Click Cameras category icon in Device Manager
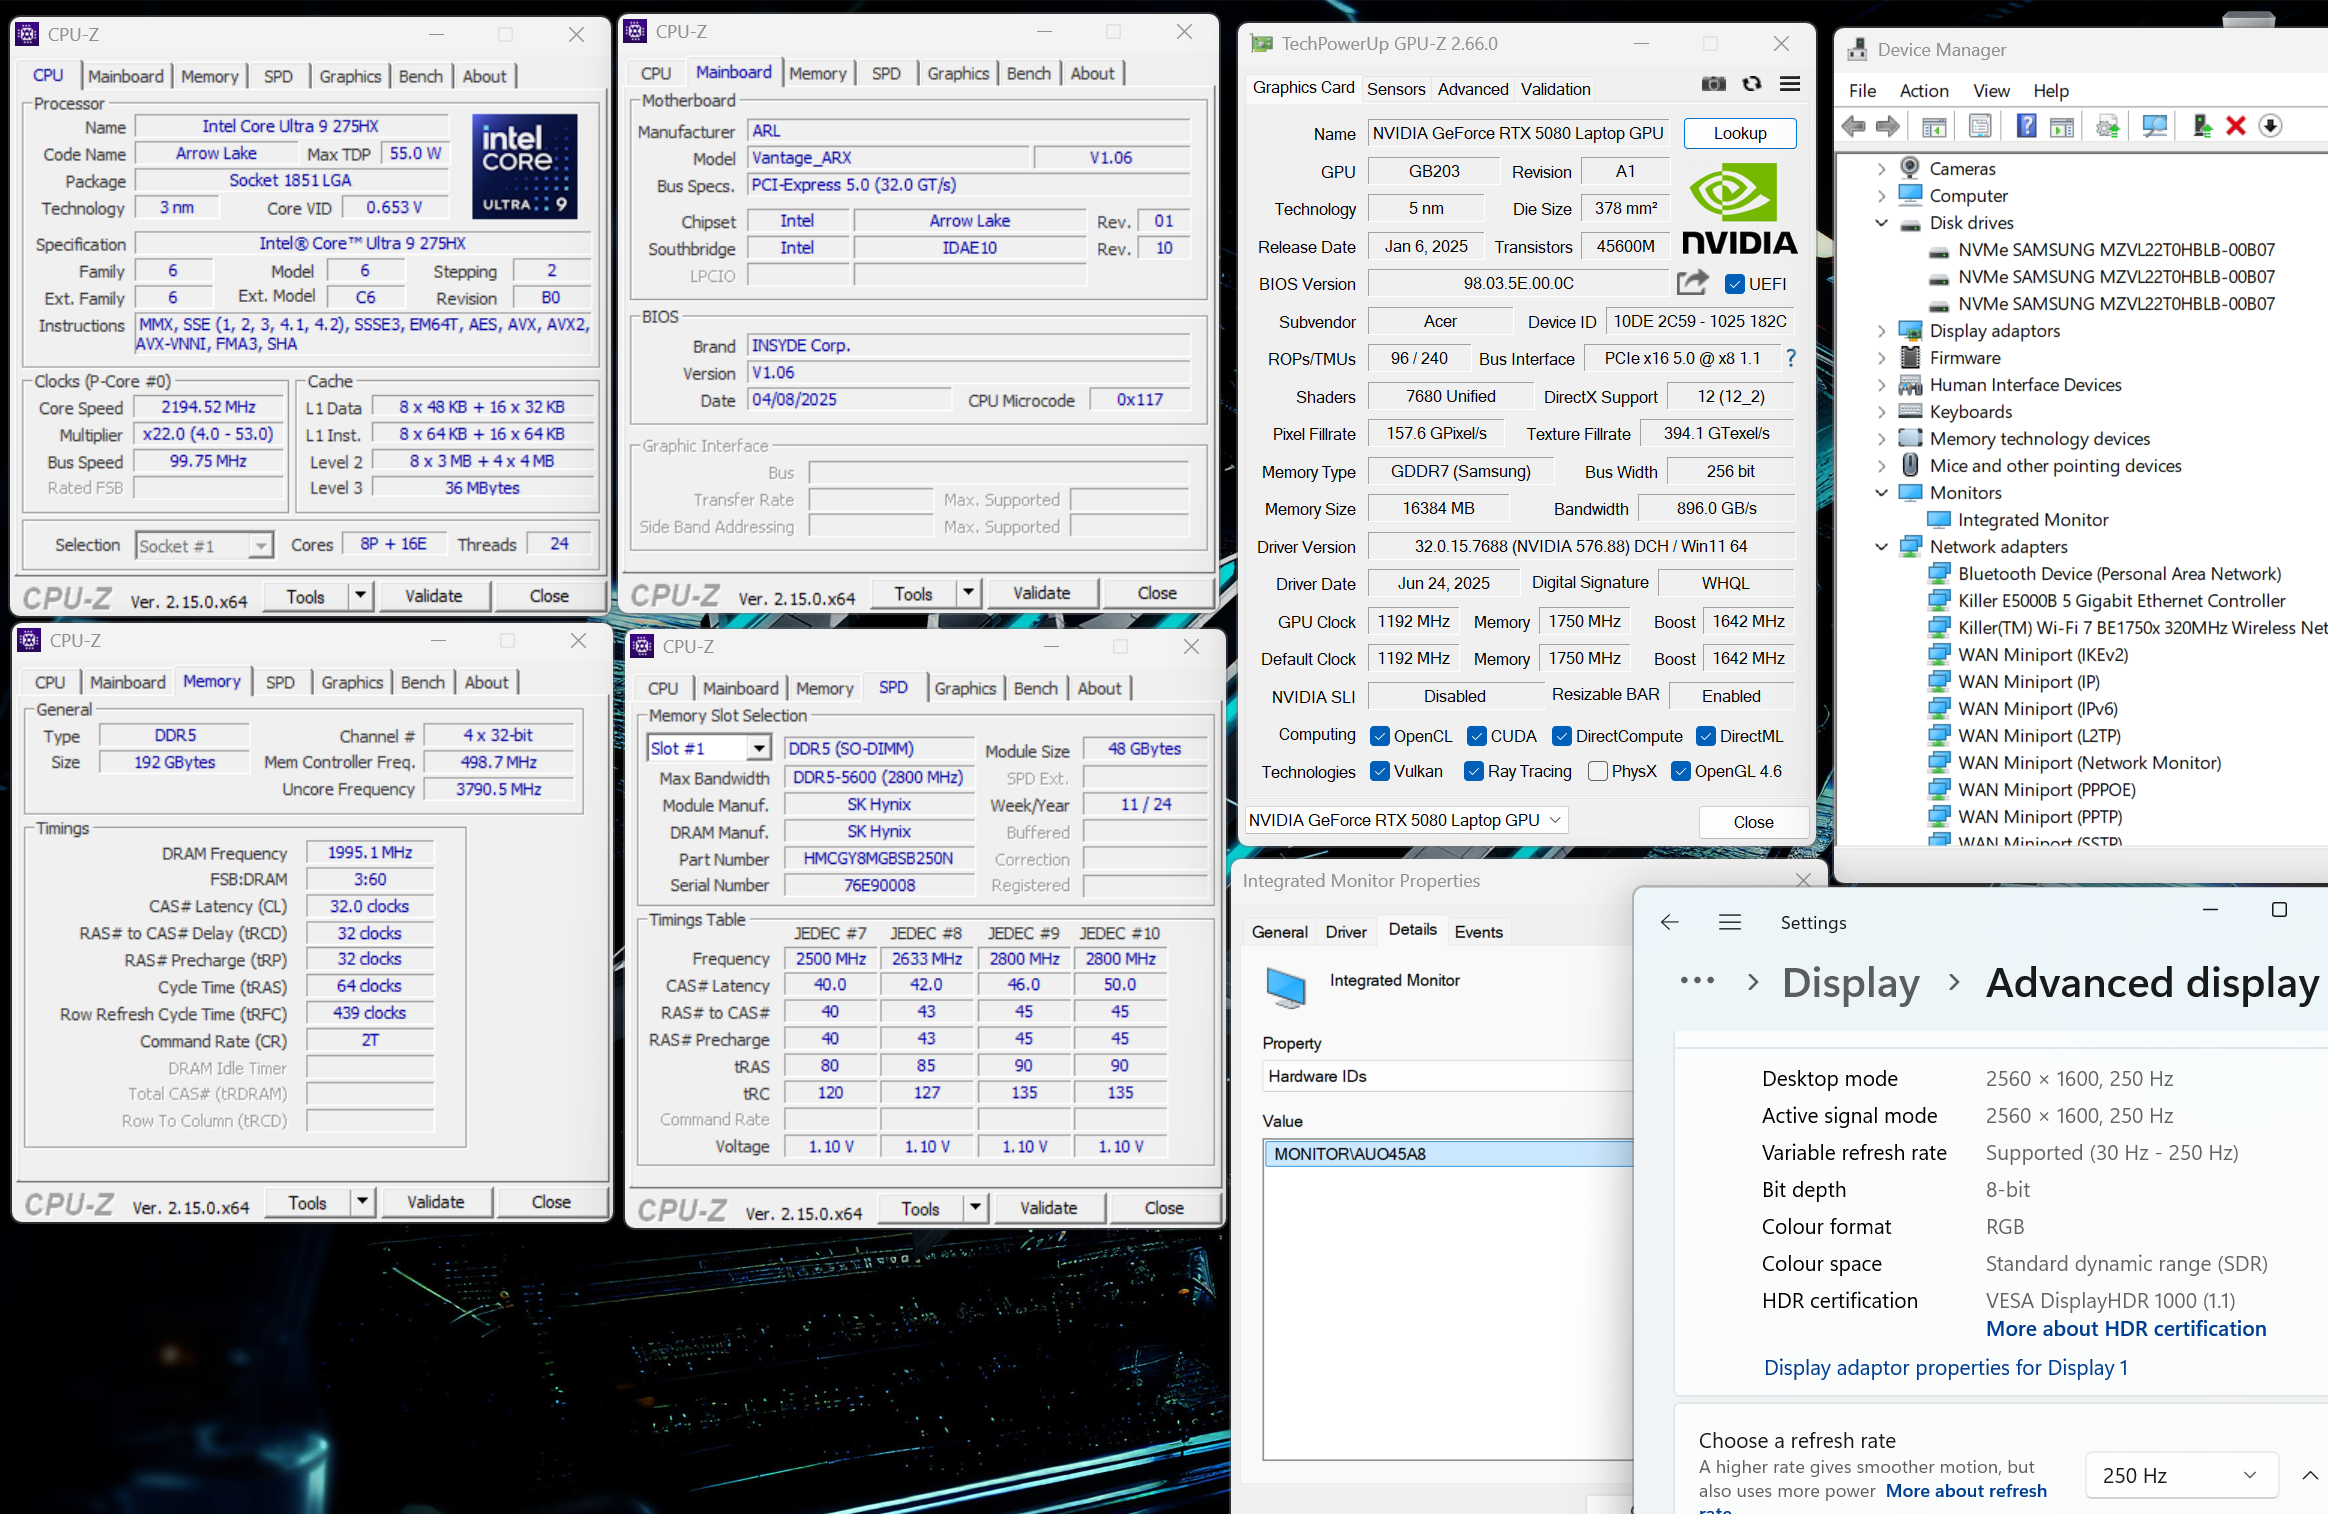Viewport: 2328px width, 1514px height. point(1910,168)
